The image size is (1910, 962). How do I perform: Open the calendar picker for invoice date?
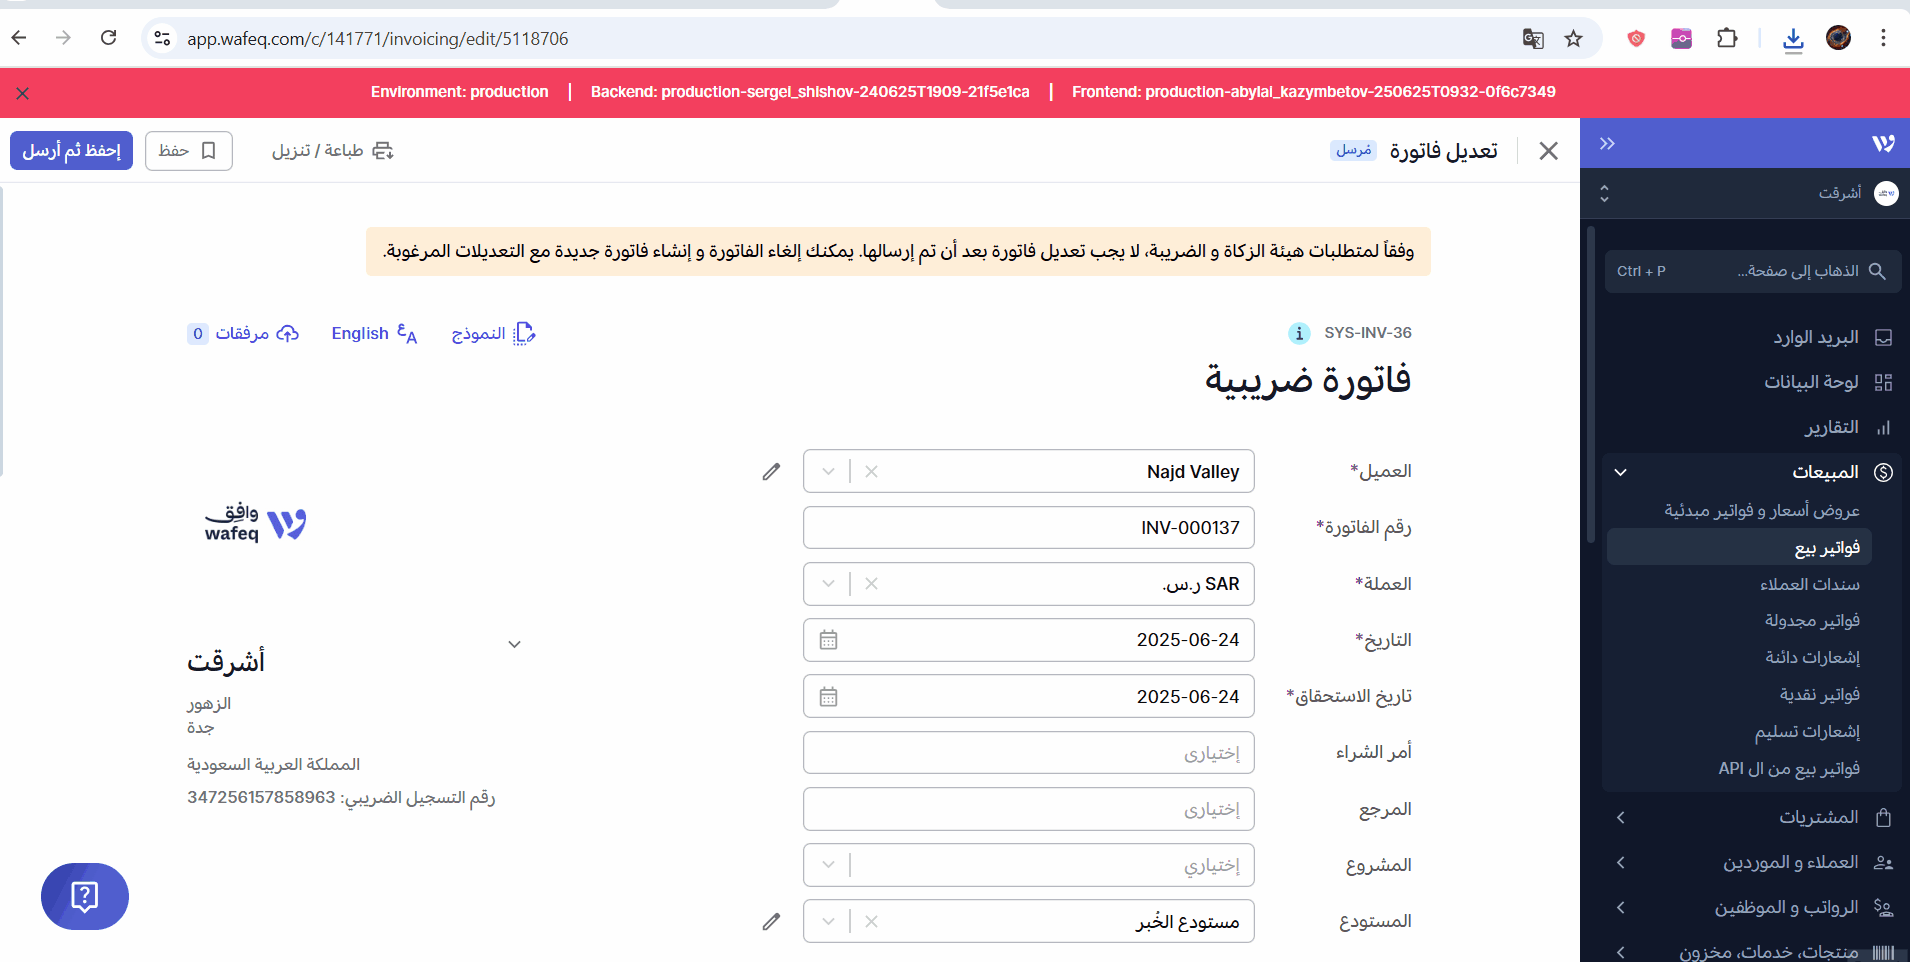(x=828, y=640)
